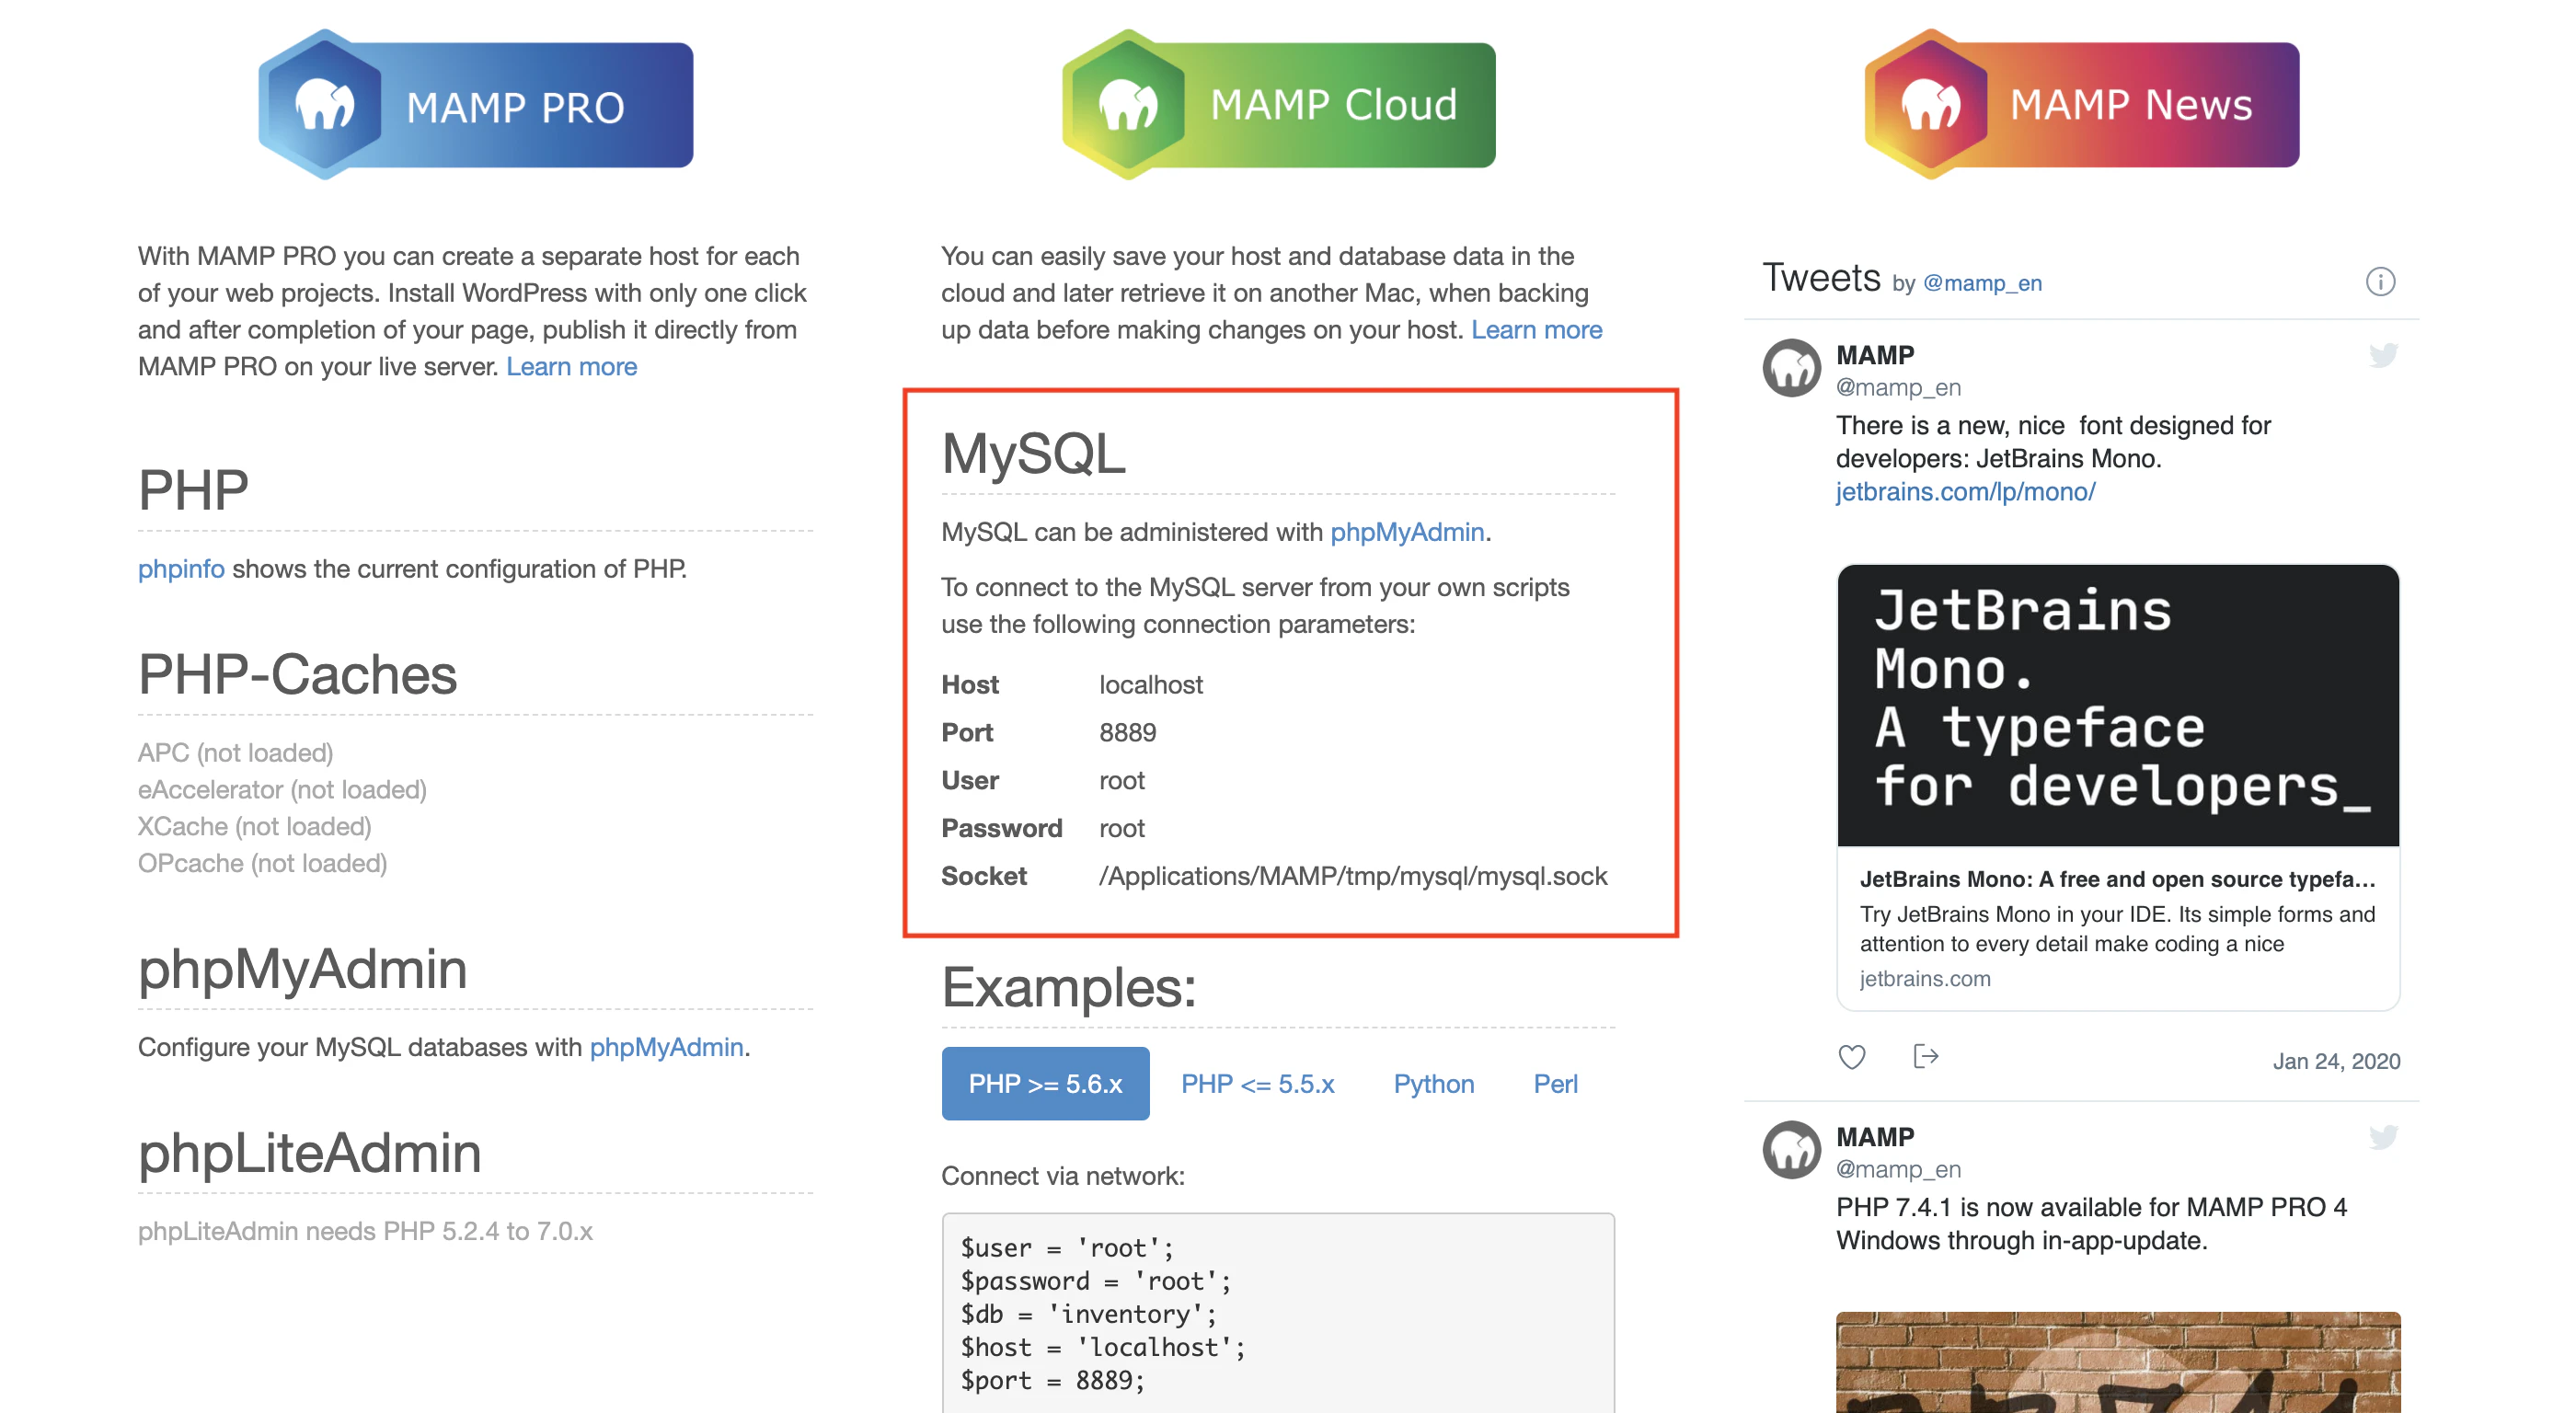2576x1413 pixels.
Task: Click the Twitter info circle icon
Action: [2379, 282]
